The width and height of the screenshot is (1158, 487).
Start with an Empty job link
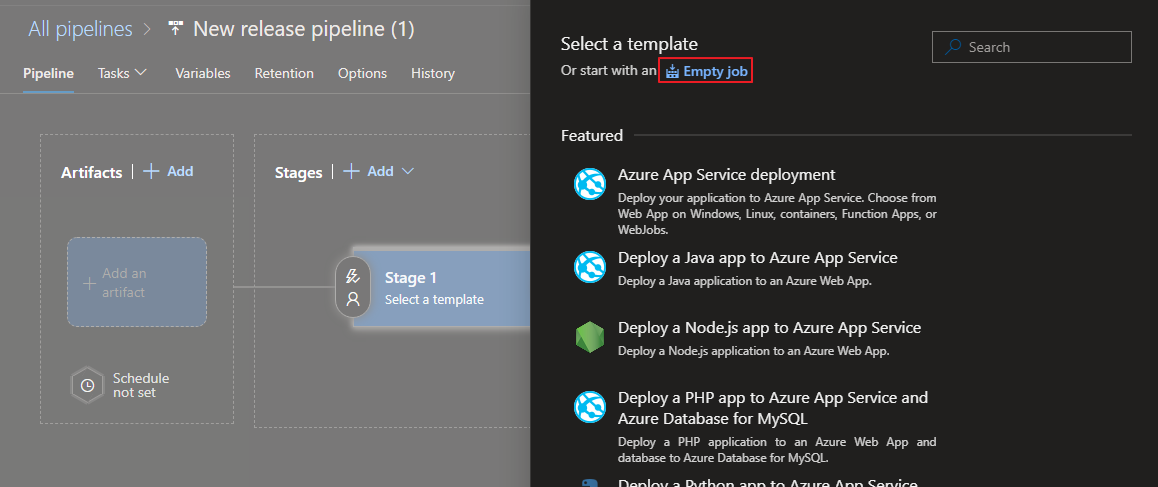tap(706, 71)
